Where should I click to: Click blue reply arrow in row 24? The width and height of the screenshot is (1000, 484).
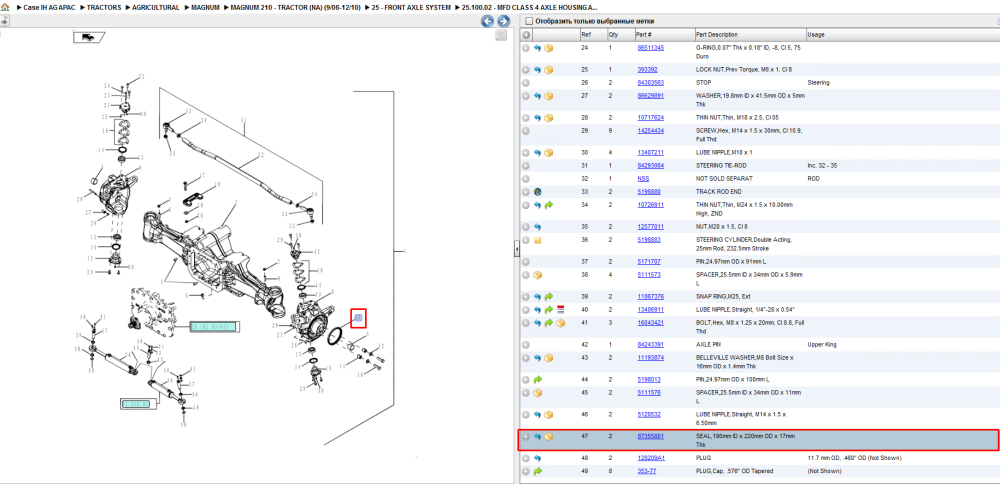tap(538, 48)
